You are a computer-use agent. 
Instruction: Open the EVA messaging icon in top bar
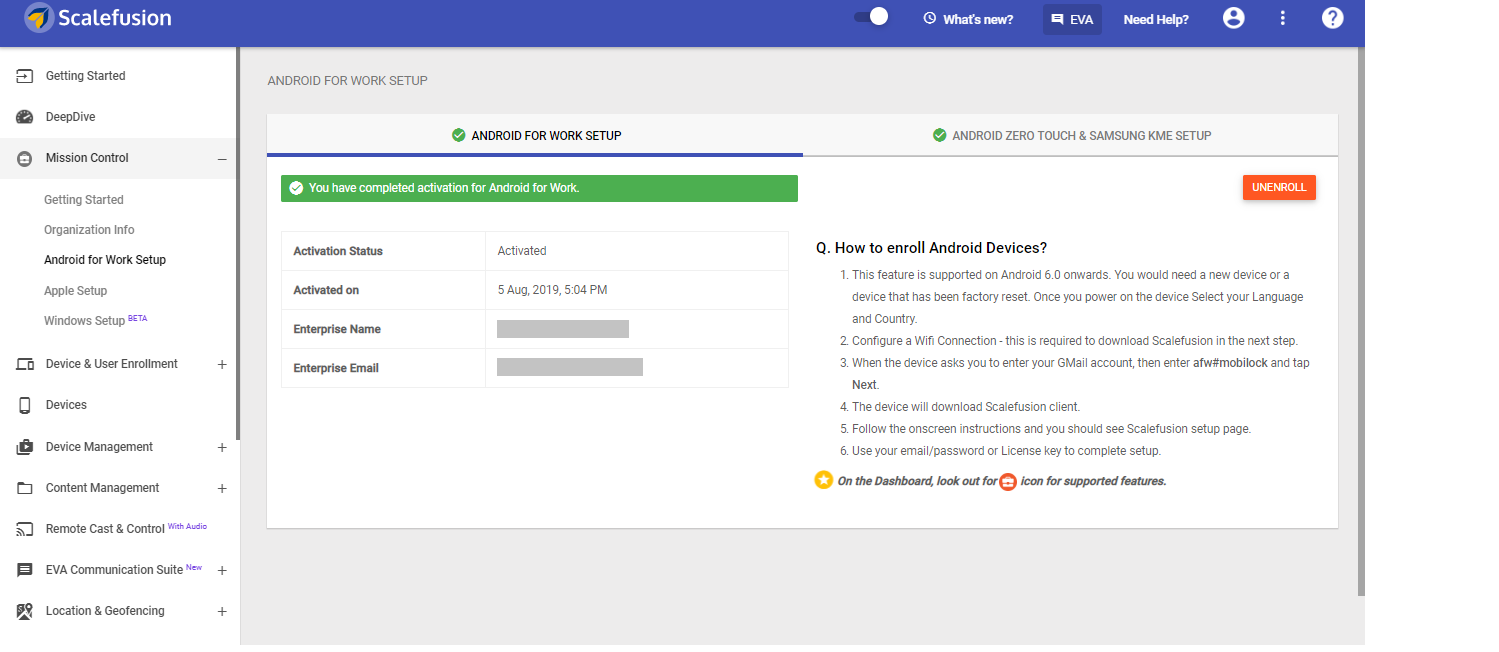point(1056,18)
